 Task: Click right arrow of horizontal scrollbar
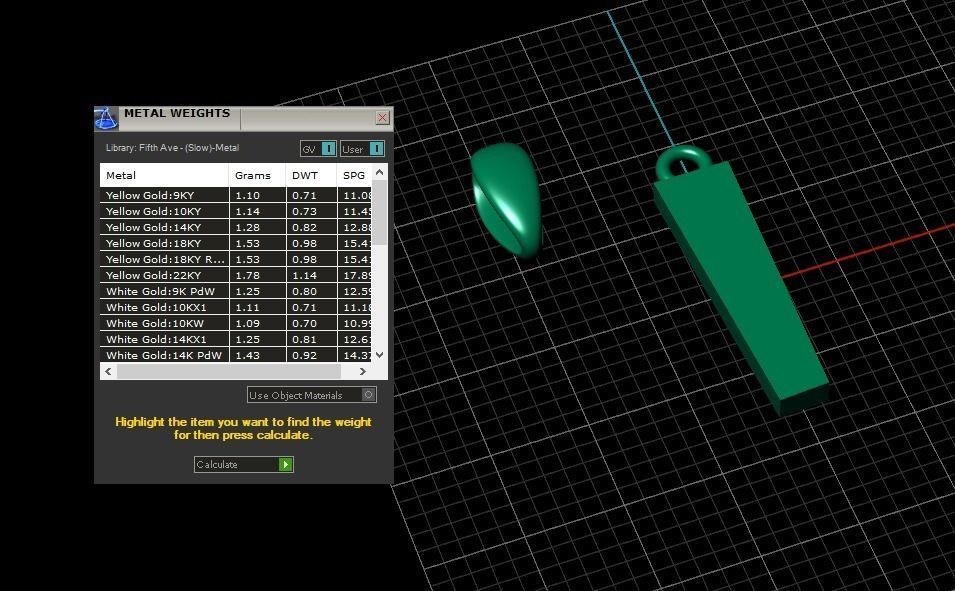coord(363,371)
